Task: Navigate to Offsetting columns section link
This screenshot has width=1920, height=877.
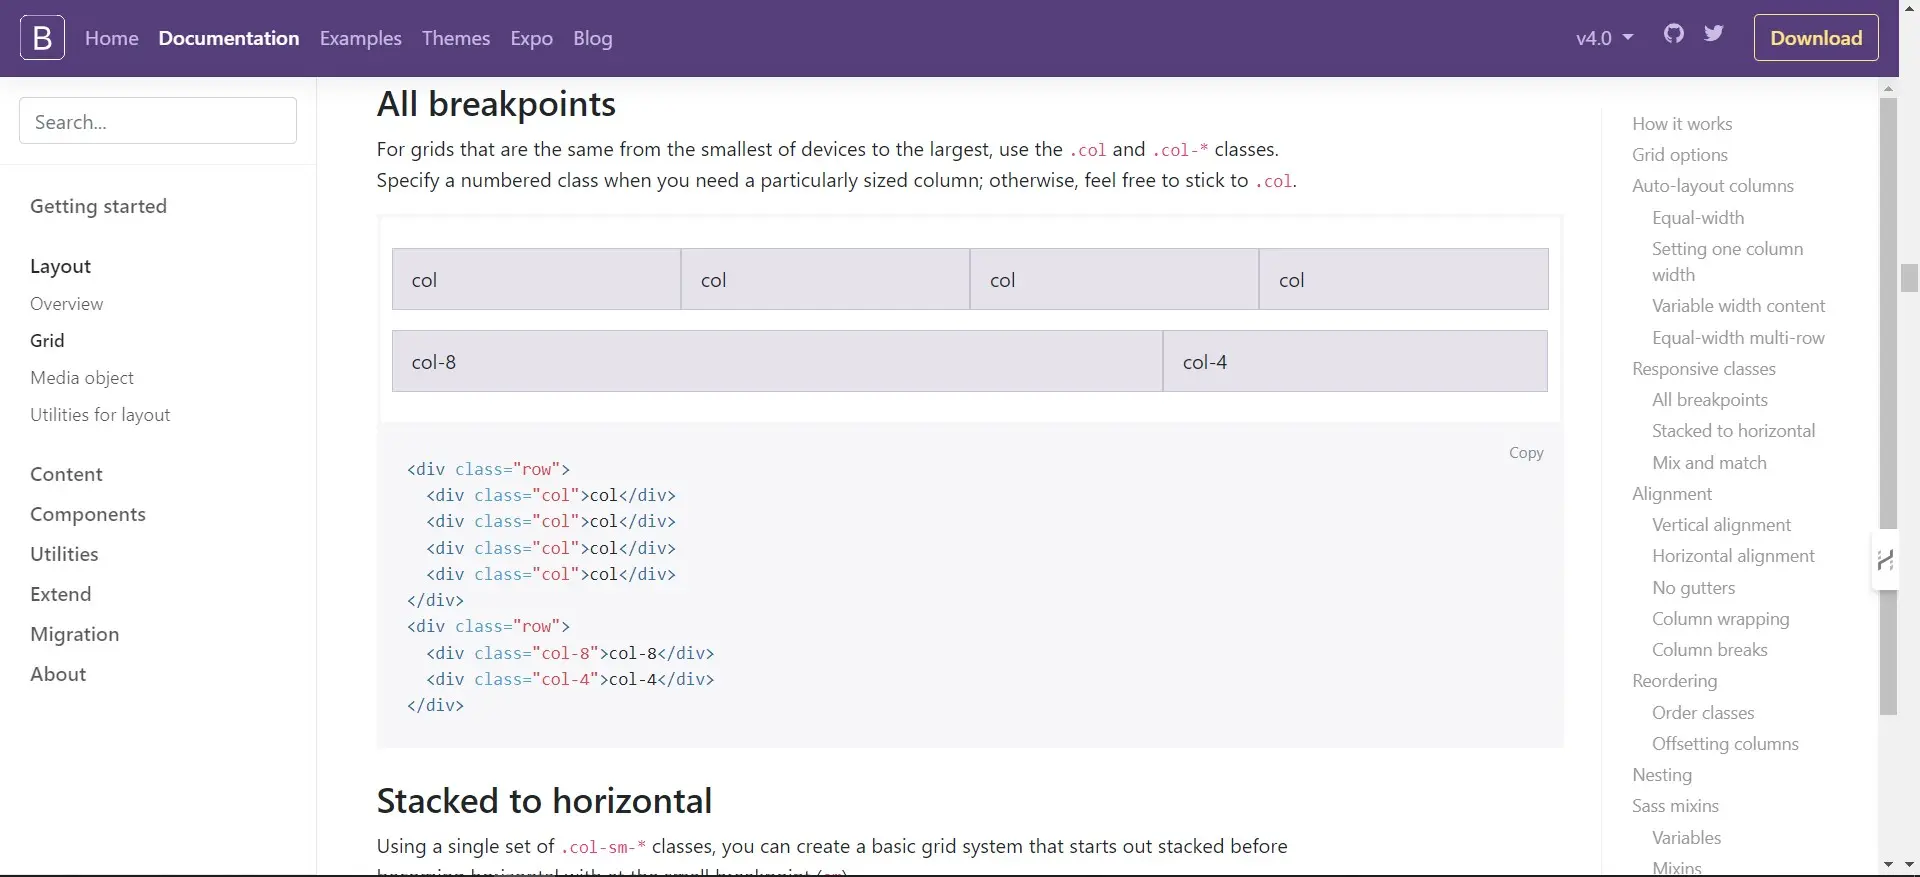Action: click(x=1724, y=744)
